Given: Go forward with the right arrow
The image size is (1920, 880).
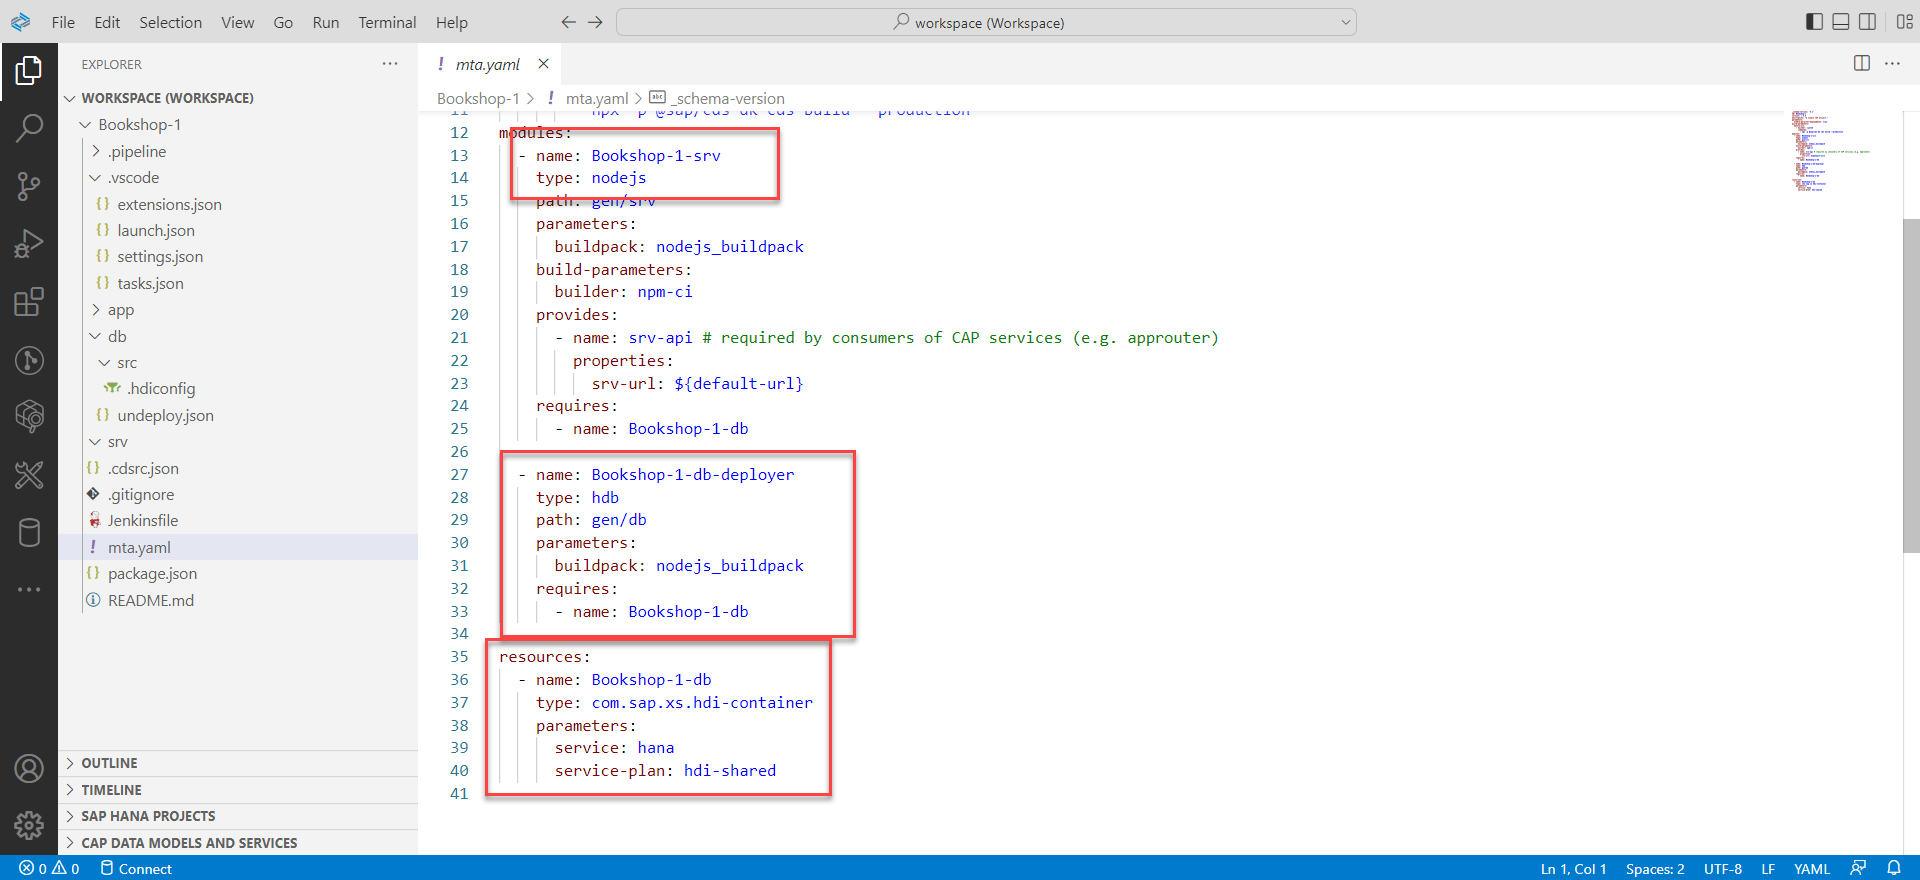Looking at the screenshot, I should pyautogui.click(x=595, y=22).
